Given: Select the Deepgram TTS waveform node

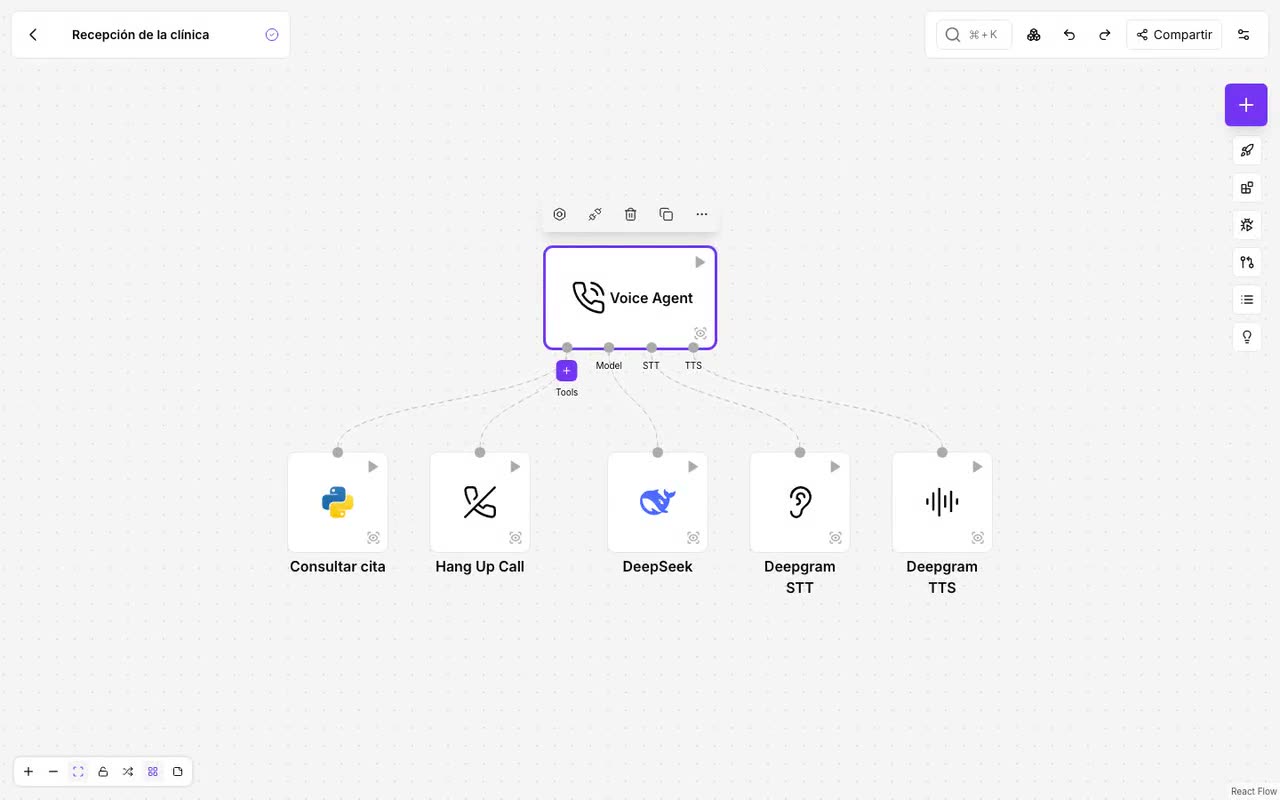Looking at the screenshot, I should (x=942, y=502).
